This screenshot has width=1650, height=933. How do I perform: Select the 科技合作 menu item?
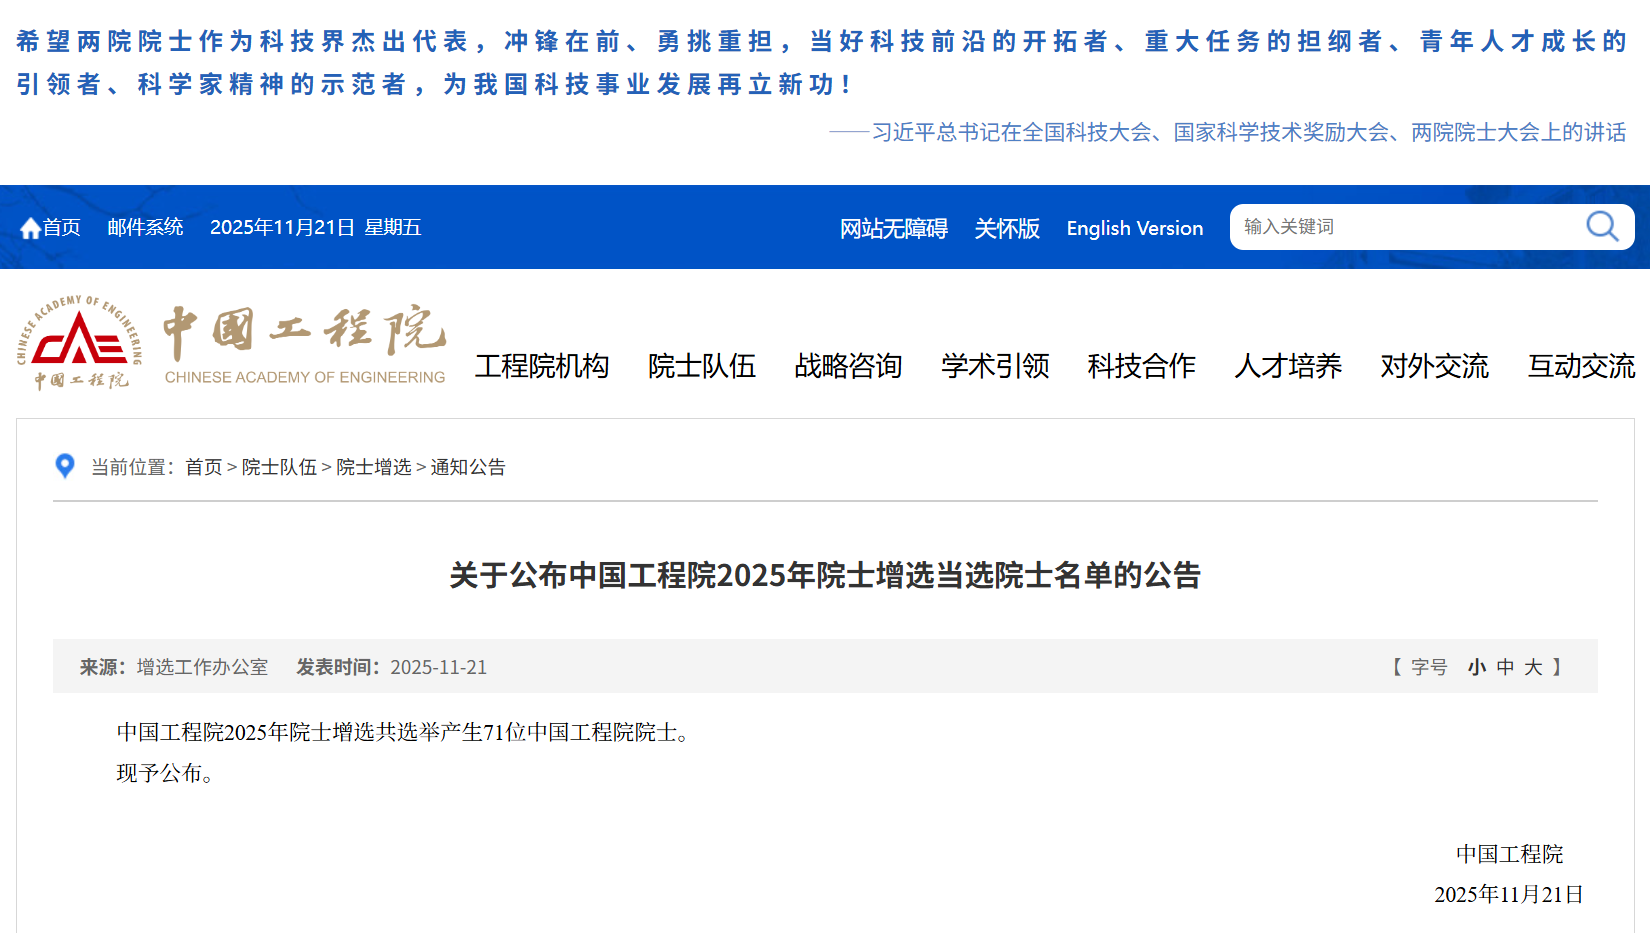click(1141, 366)
